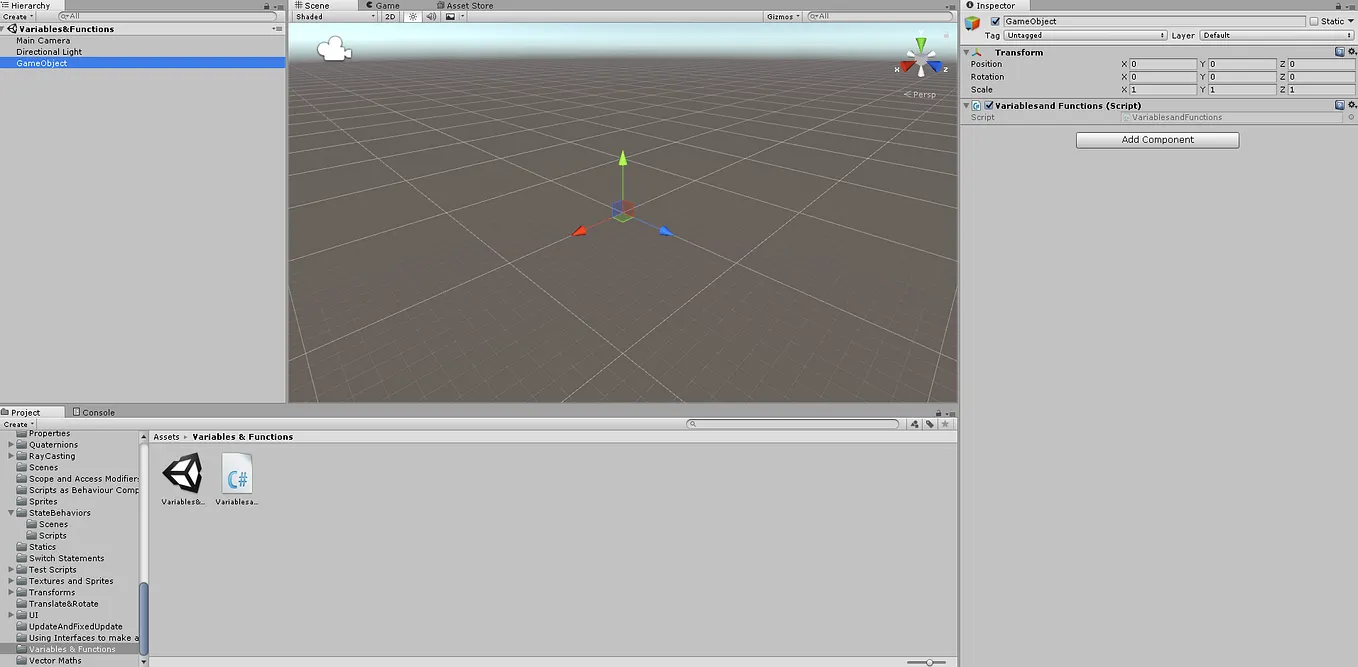Open the Tag dropdown

1085,34
